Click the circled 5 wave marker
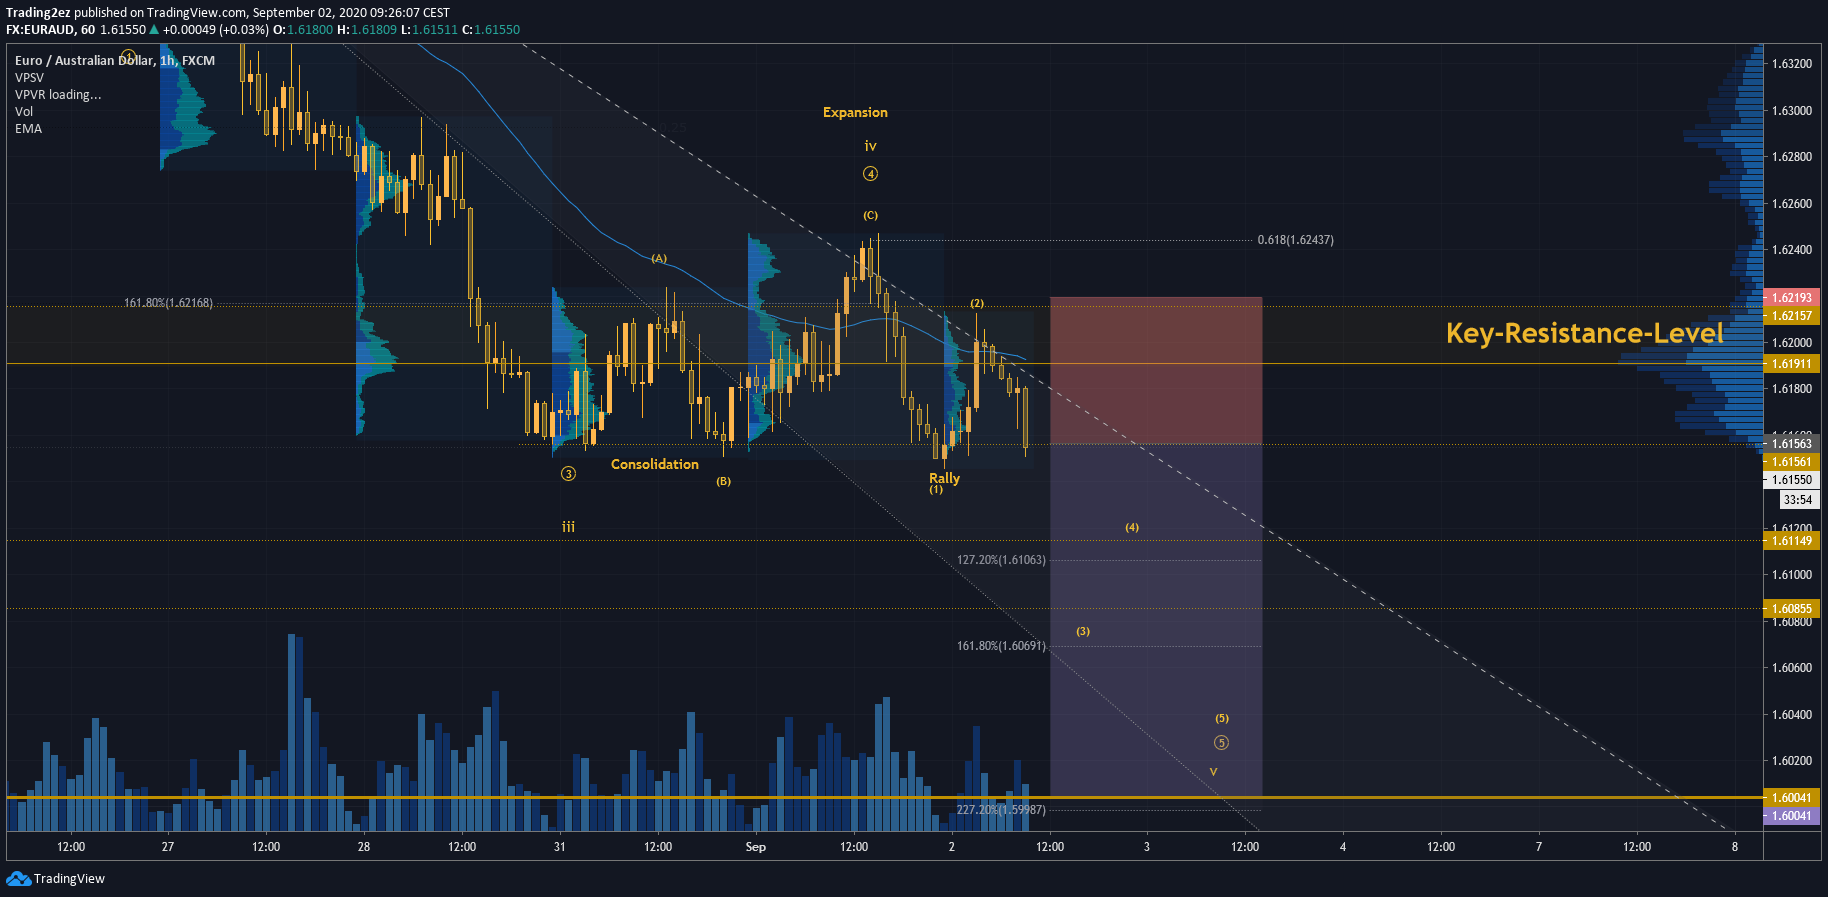The image size is (1828, 897). tap(1221, 742)
